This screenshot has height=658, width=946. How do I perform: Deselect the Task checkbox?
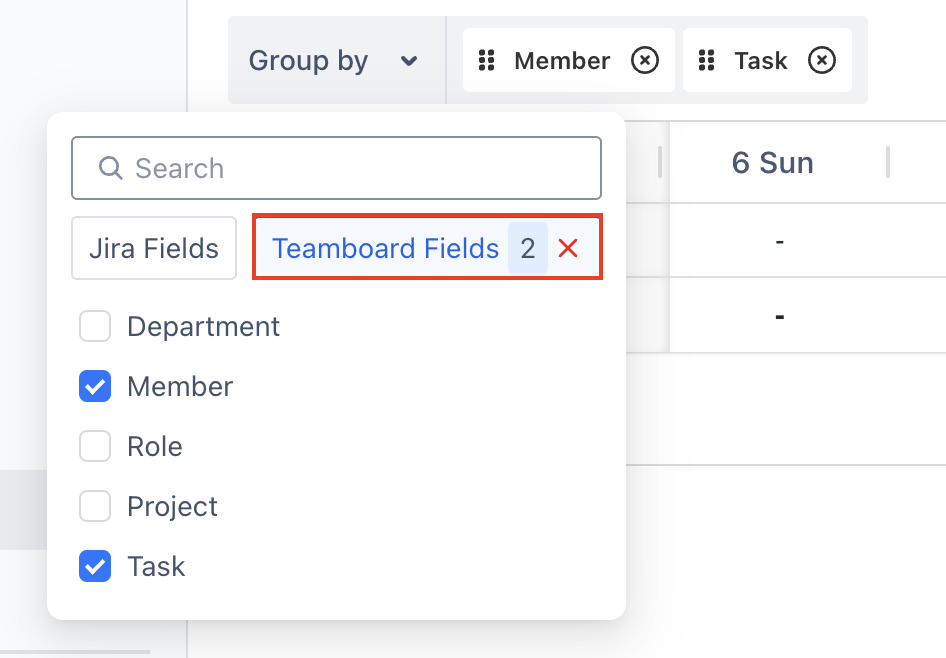pyautogui.click(x=95, y=567)
